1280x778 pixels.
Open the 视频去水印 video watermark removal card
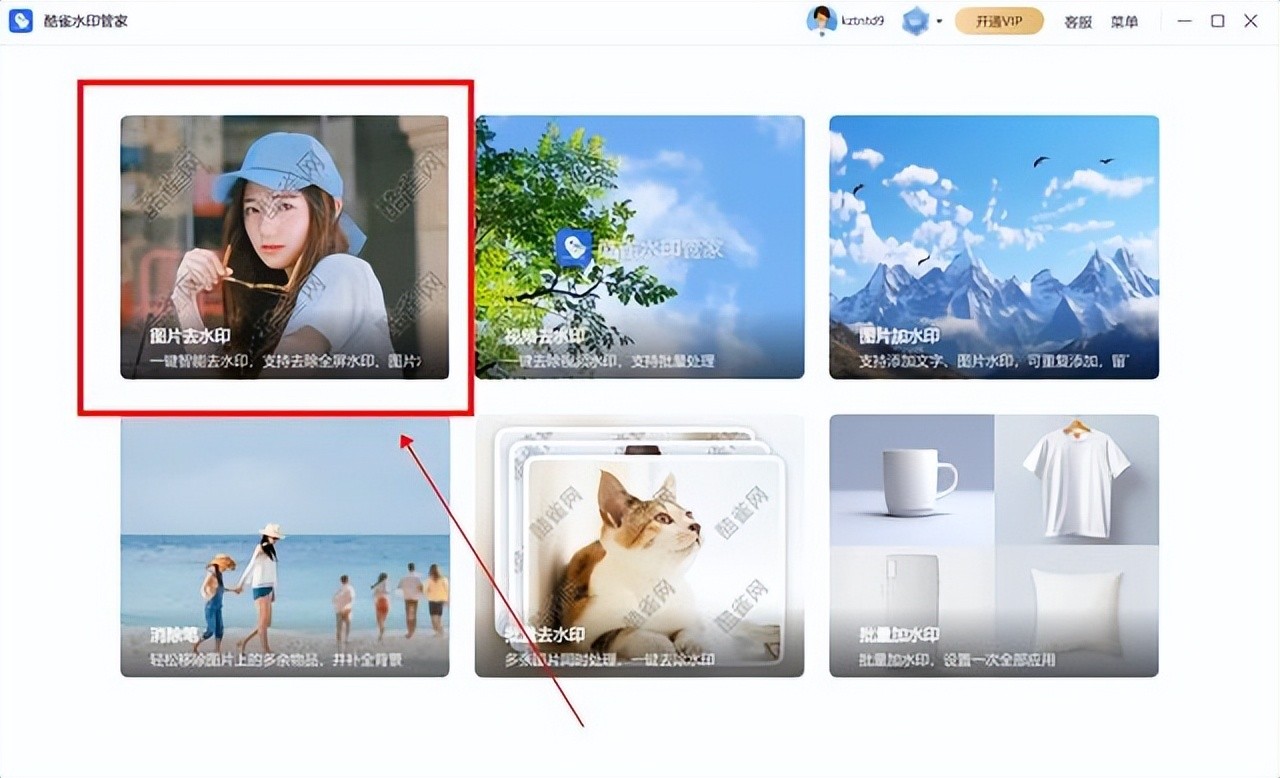[x=639, y=247]
